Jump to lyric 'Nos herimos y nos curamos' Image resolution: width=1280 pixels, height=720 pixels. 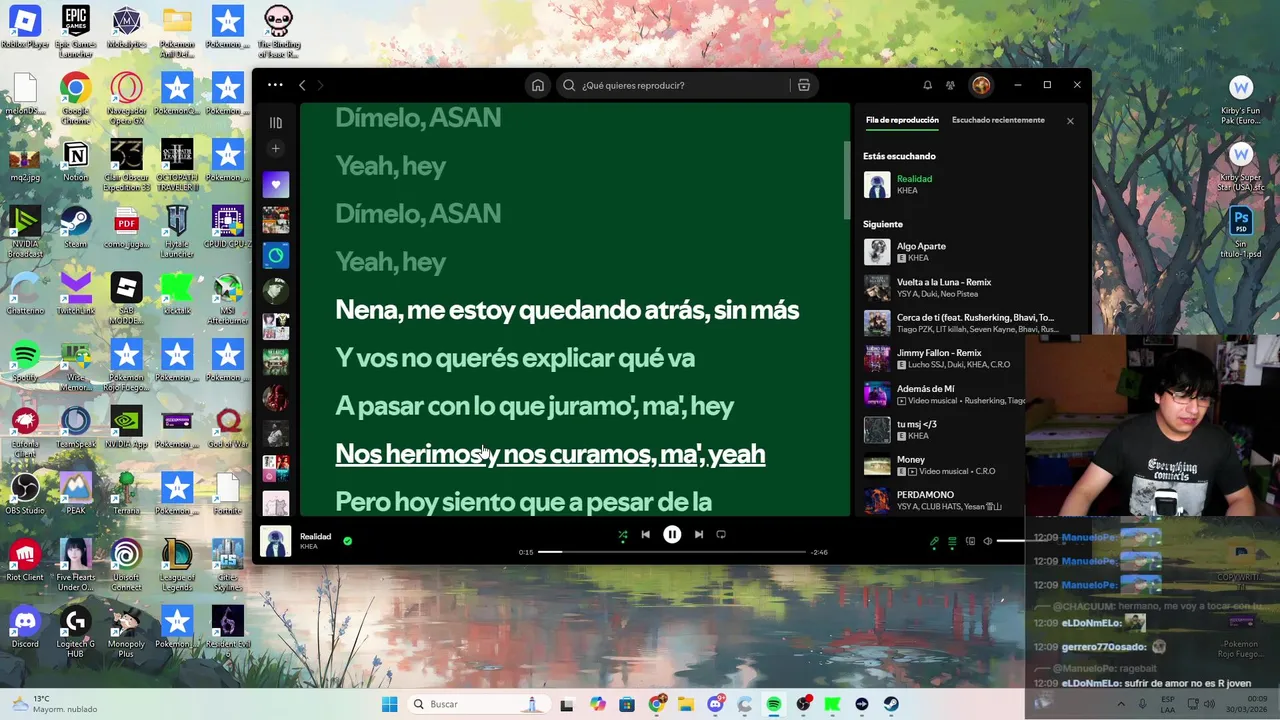550,454
